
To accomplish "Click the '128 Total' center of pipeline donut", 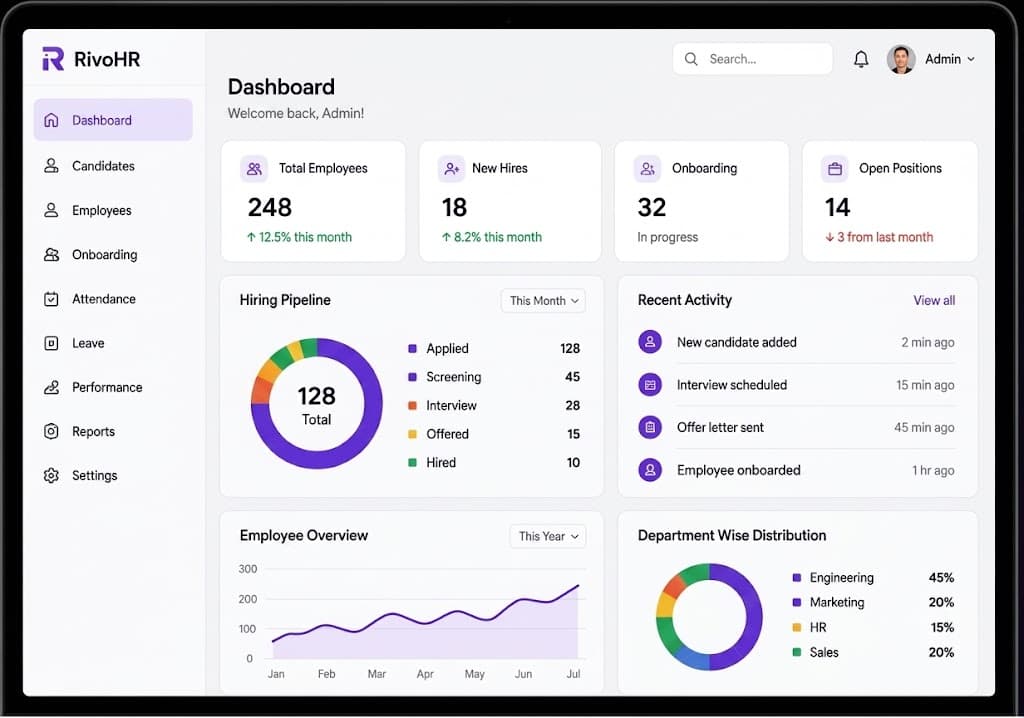I will click(x=317, y=405).
